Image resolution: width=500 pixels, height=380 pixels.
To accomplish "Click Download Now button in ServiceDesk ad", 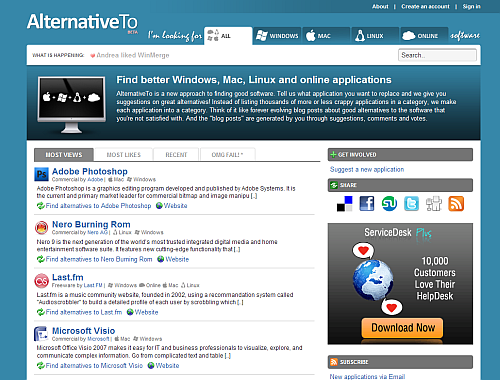I will tap(402, 328).
